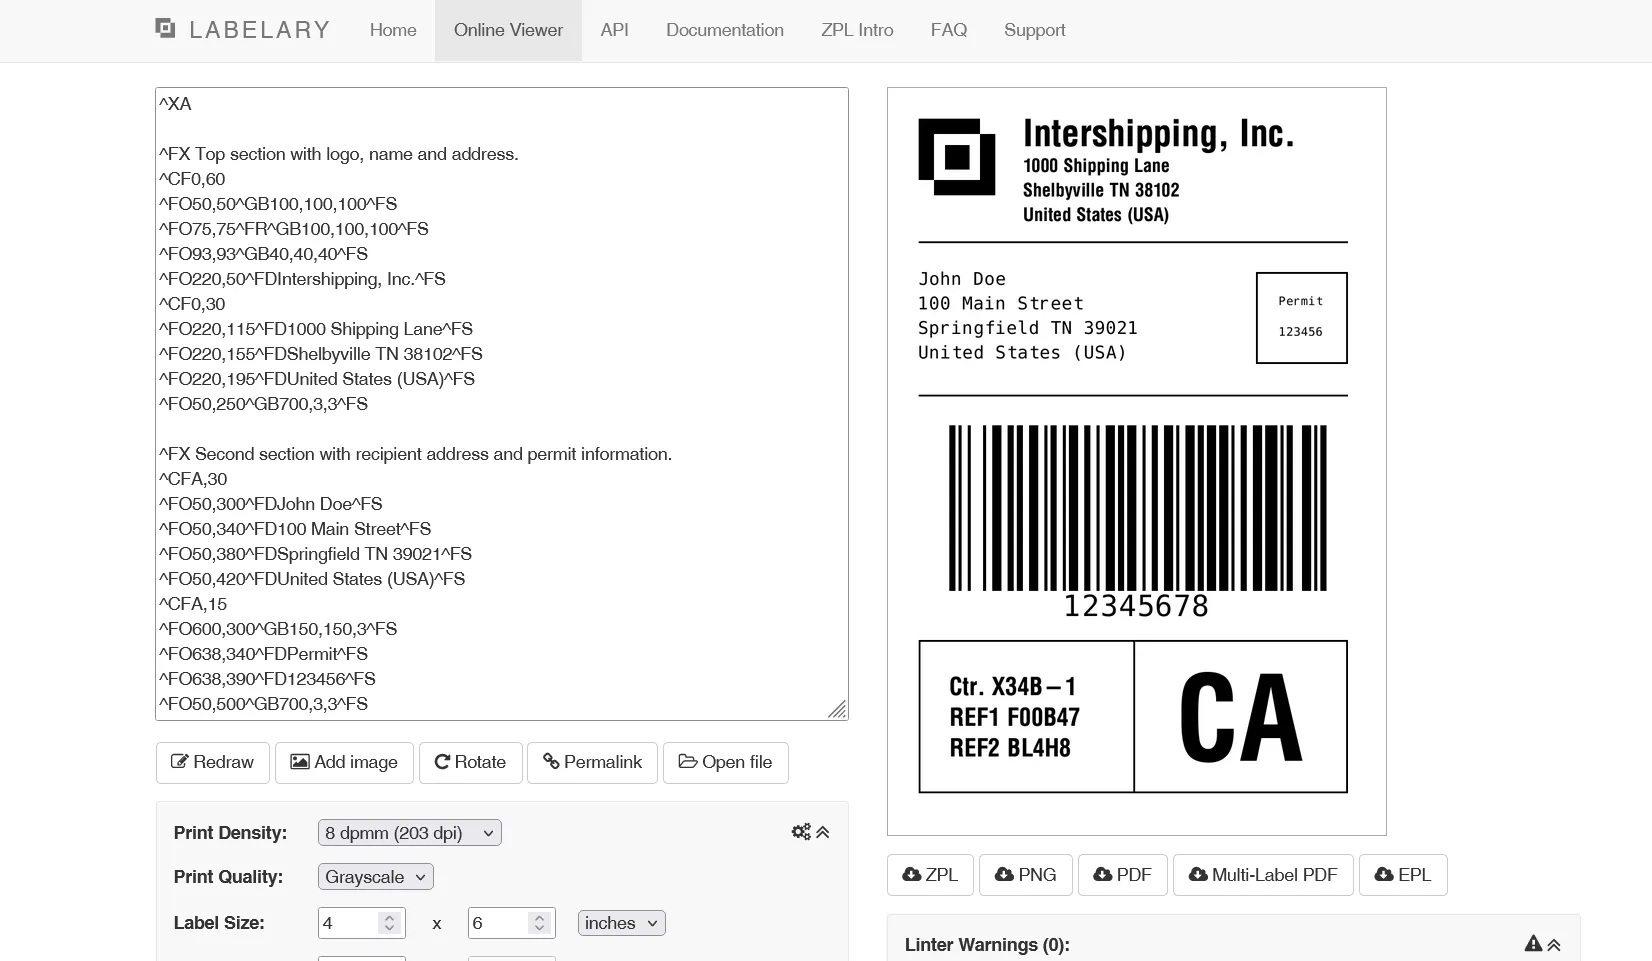The height and width of the screenshot is (961, 1652).
Task: Click the "^FO638,390^FD123456^FS" line
Action: (268, 679)
